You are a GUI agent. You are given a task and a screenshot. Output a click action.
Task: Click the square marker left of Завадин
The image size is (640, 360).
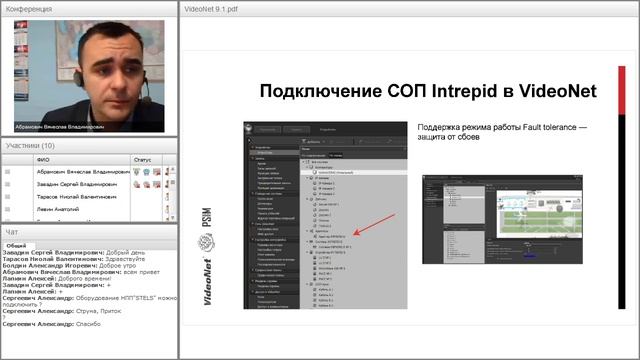click(7, 184)
